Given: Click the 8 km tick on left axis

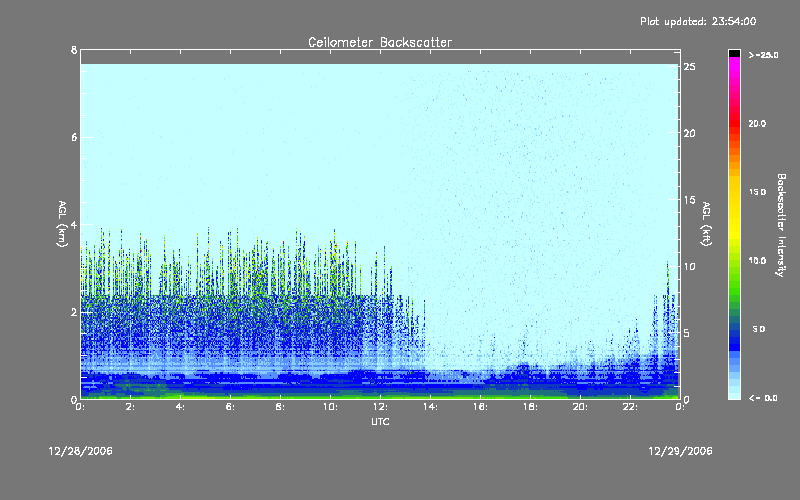Looking at the screenshot, I should [x=74, y=50].
